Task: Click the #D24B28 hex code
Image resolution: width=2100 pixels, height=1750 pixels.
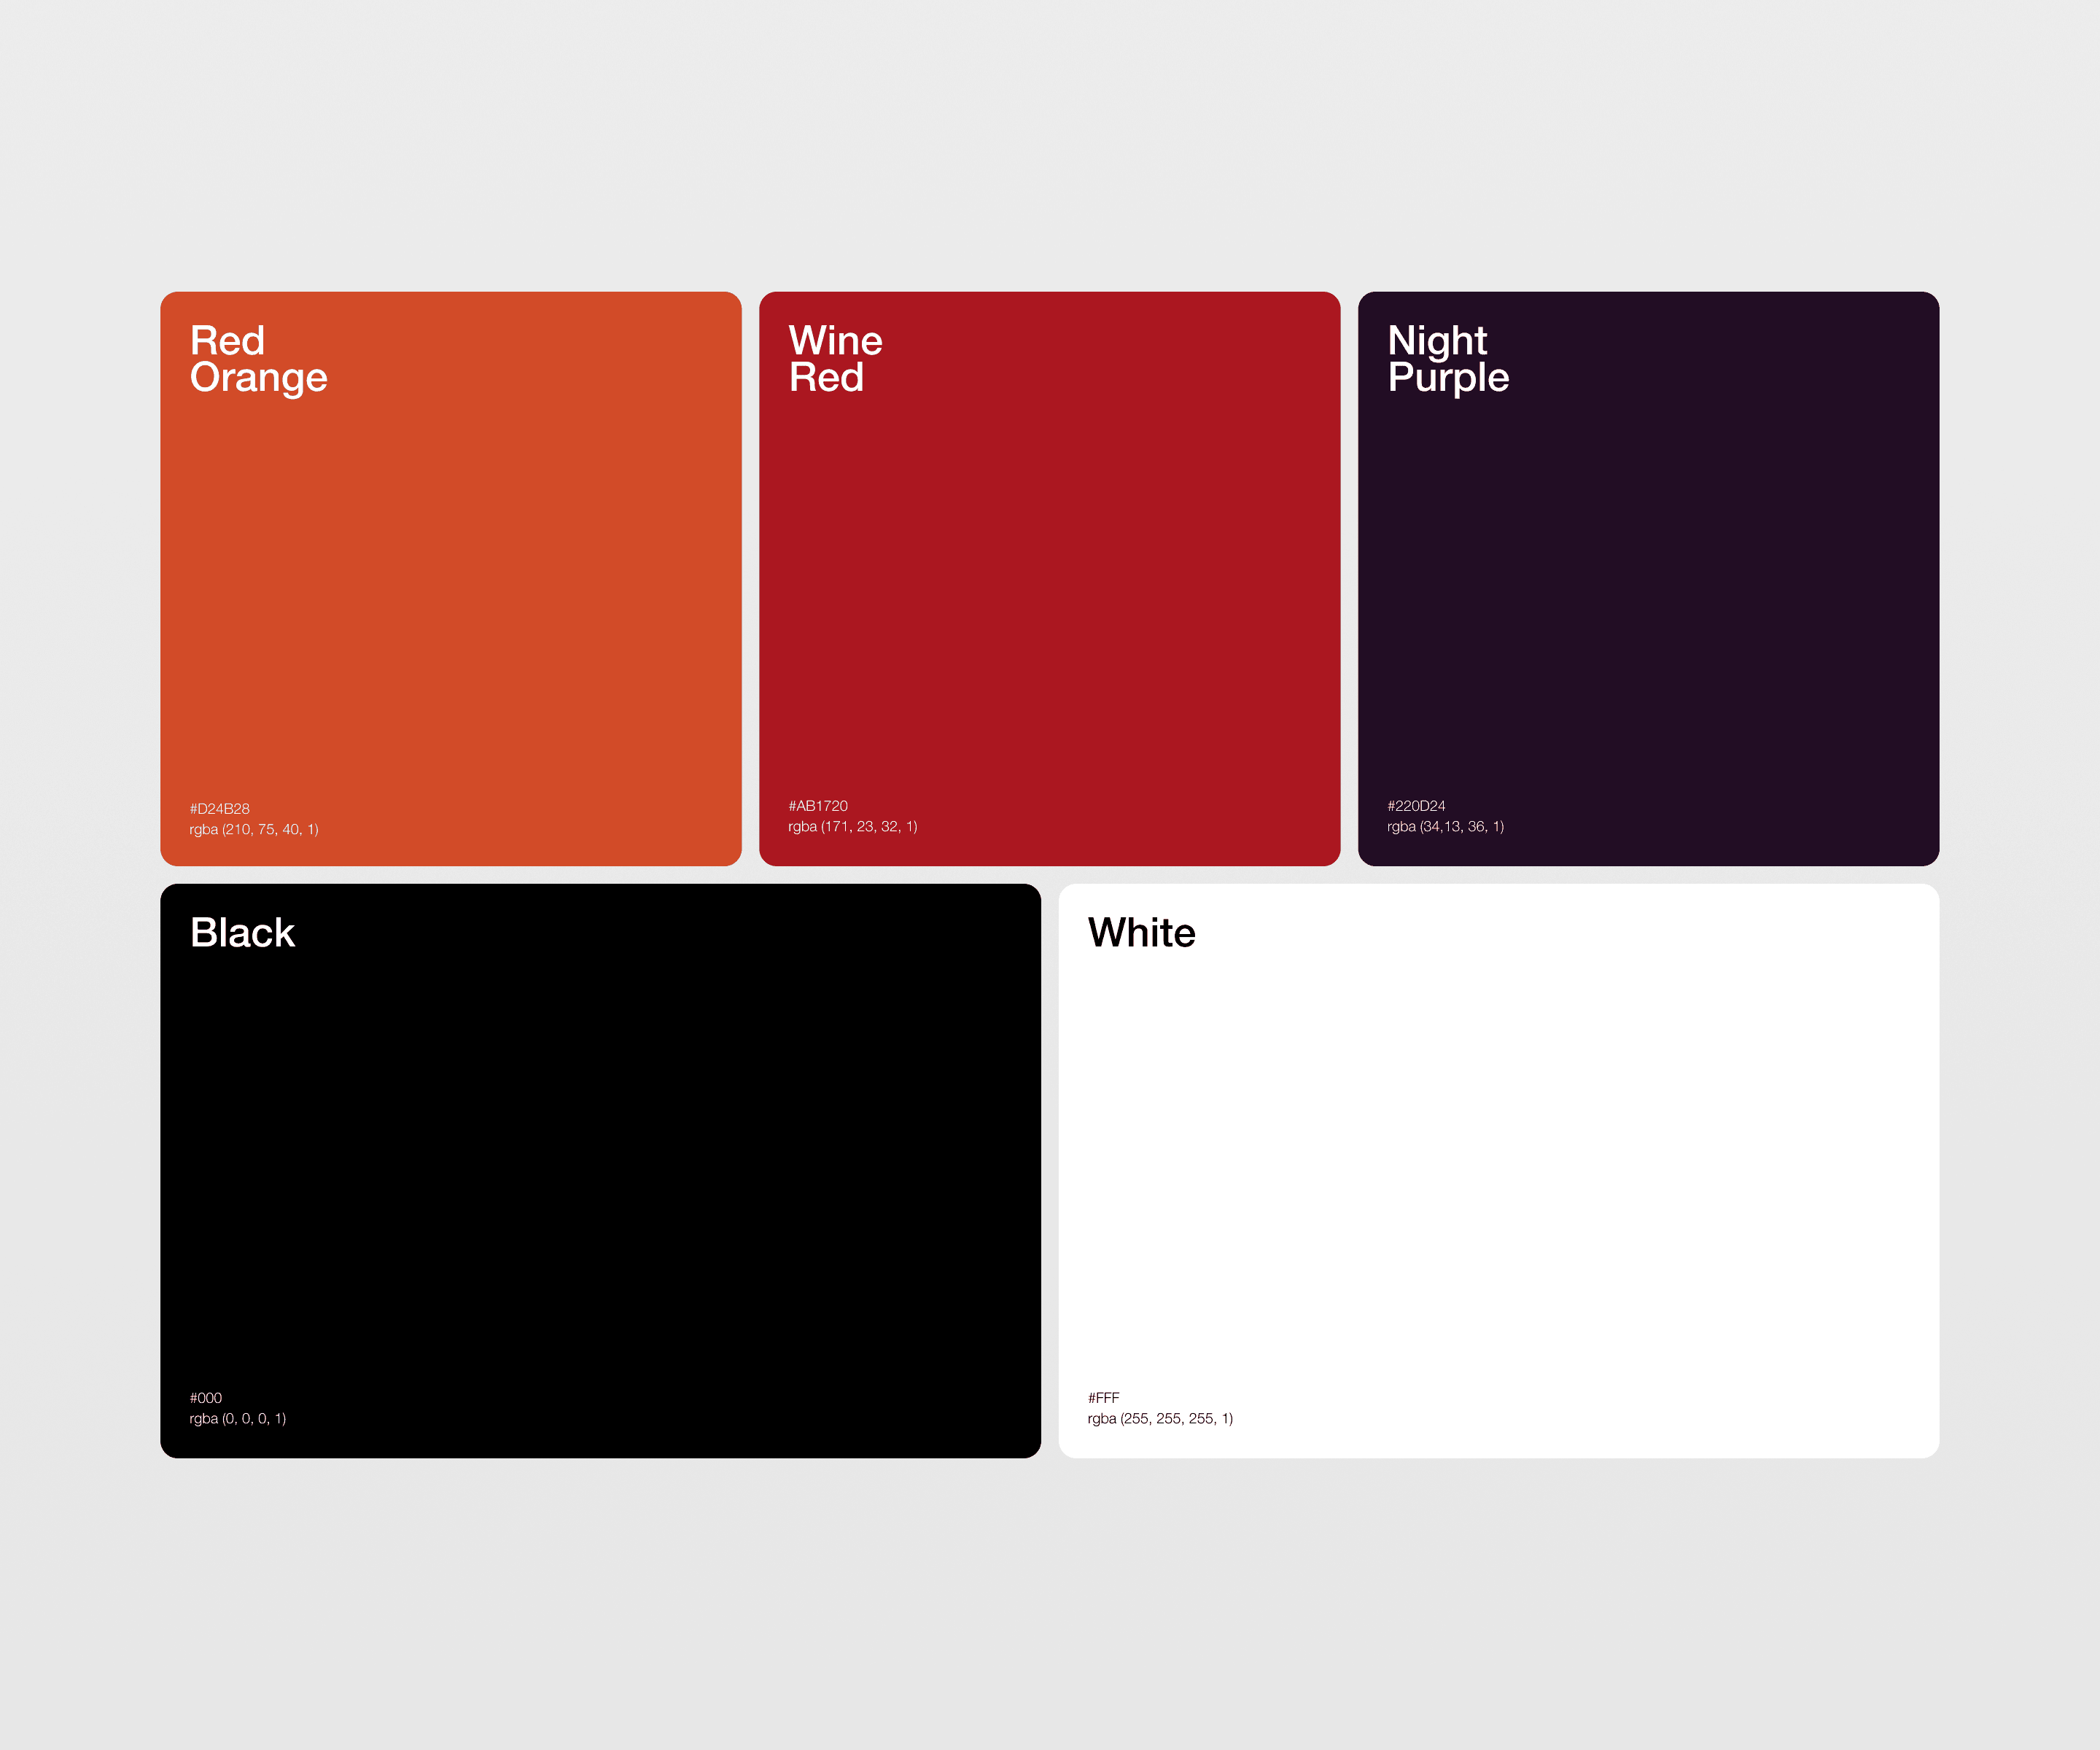Action: pyautogui.click(x=219, y=808)
